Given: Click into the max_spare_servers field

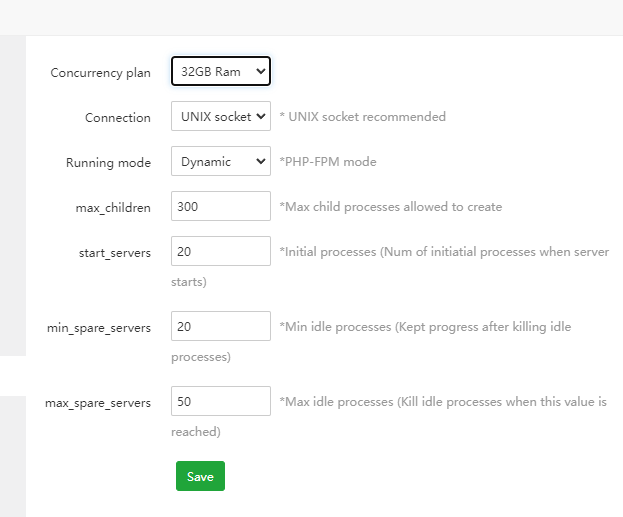Looking at the screenshot, I should (x=220, y=402).
